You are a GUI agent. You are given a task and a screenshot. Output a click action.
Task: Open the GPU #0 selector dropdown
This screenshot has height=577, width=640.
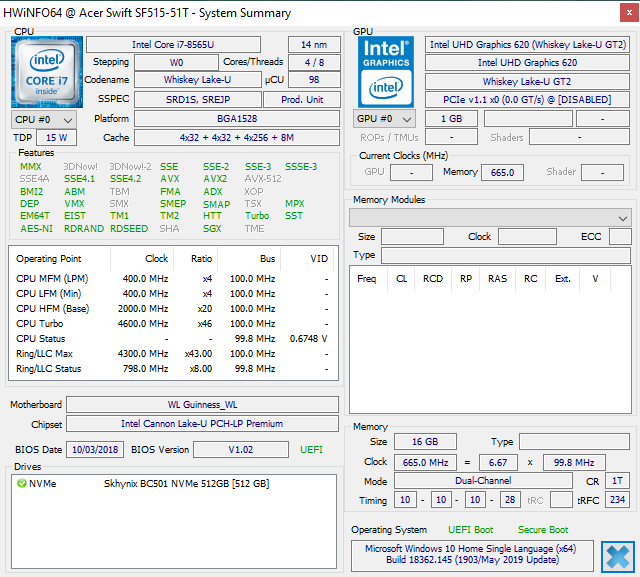click(x=384, y=119)
